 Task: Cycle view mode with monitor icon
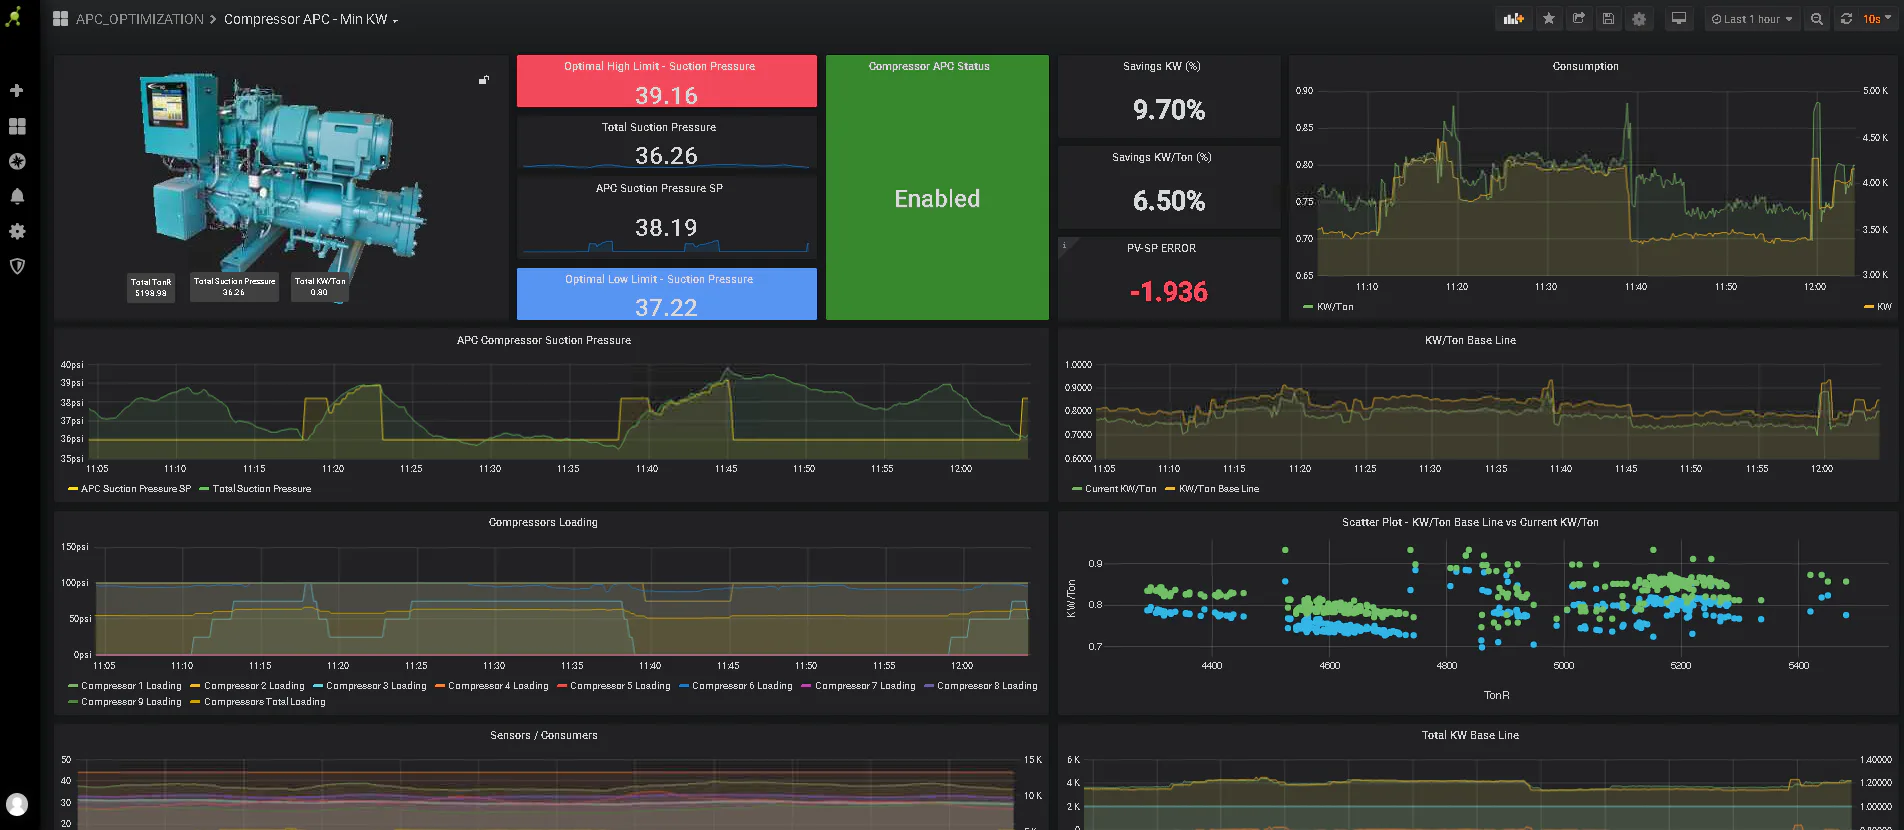1679,19
